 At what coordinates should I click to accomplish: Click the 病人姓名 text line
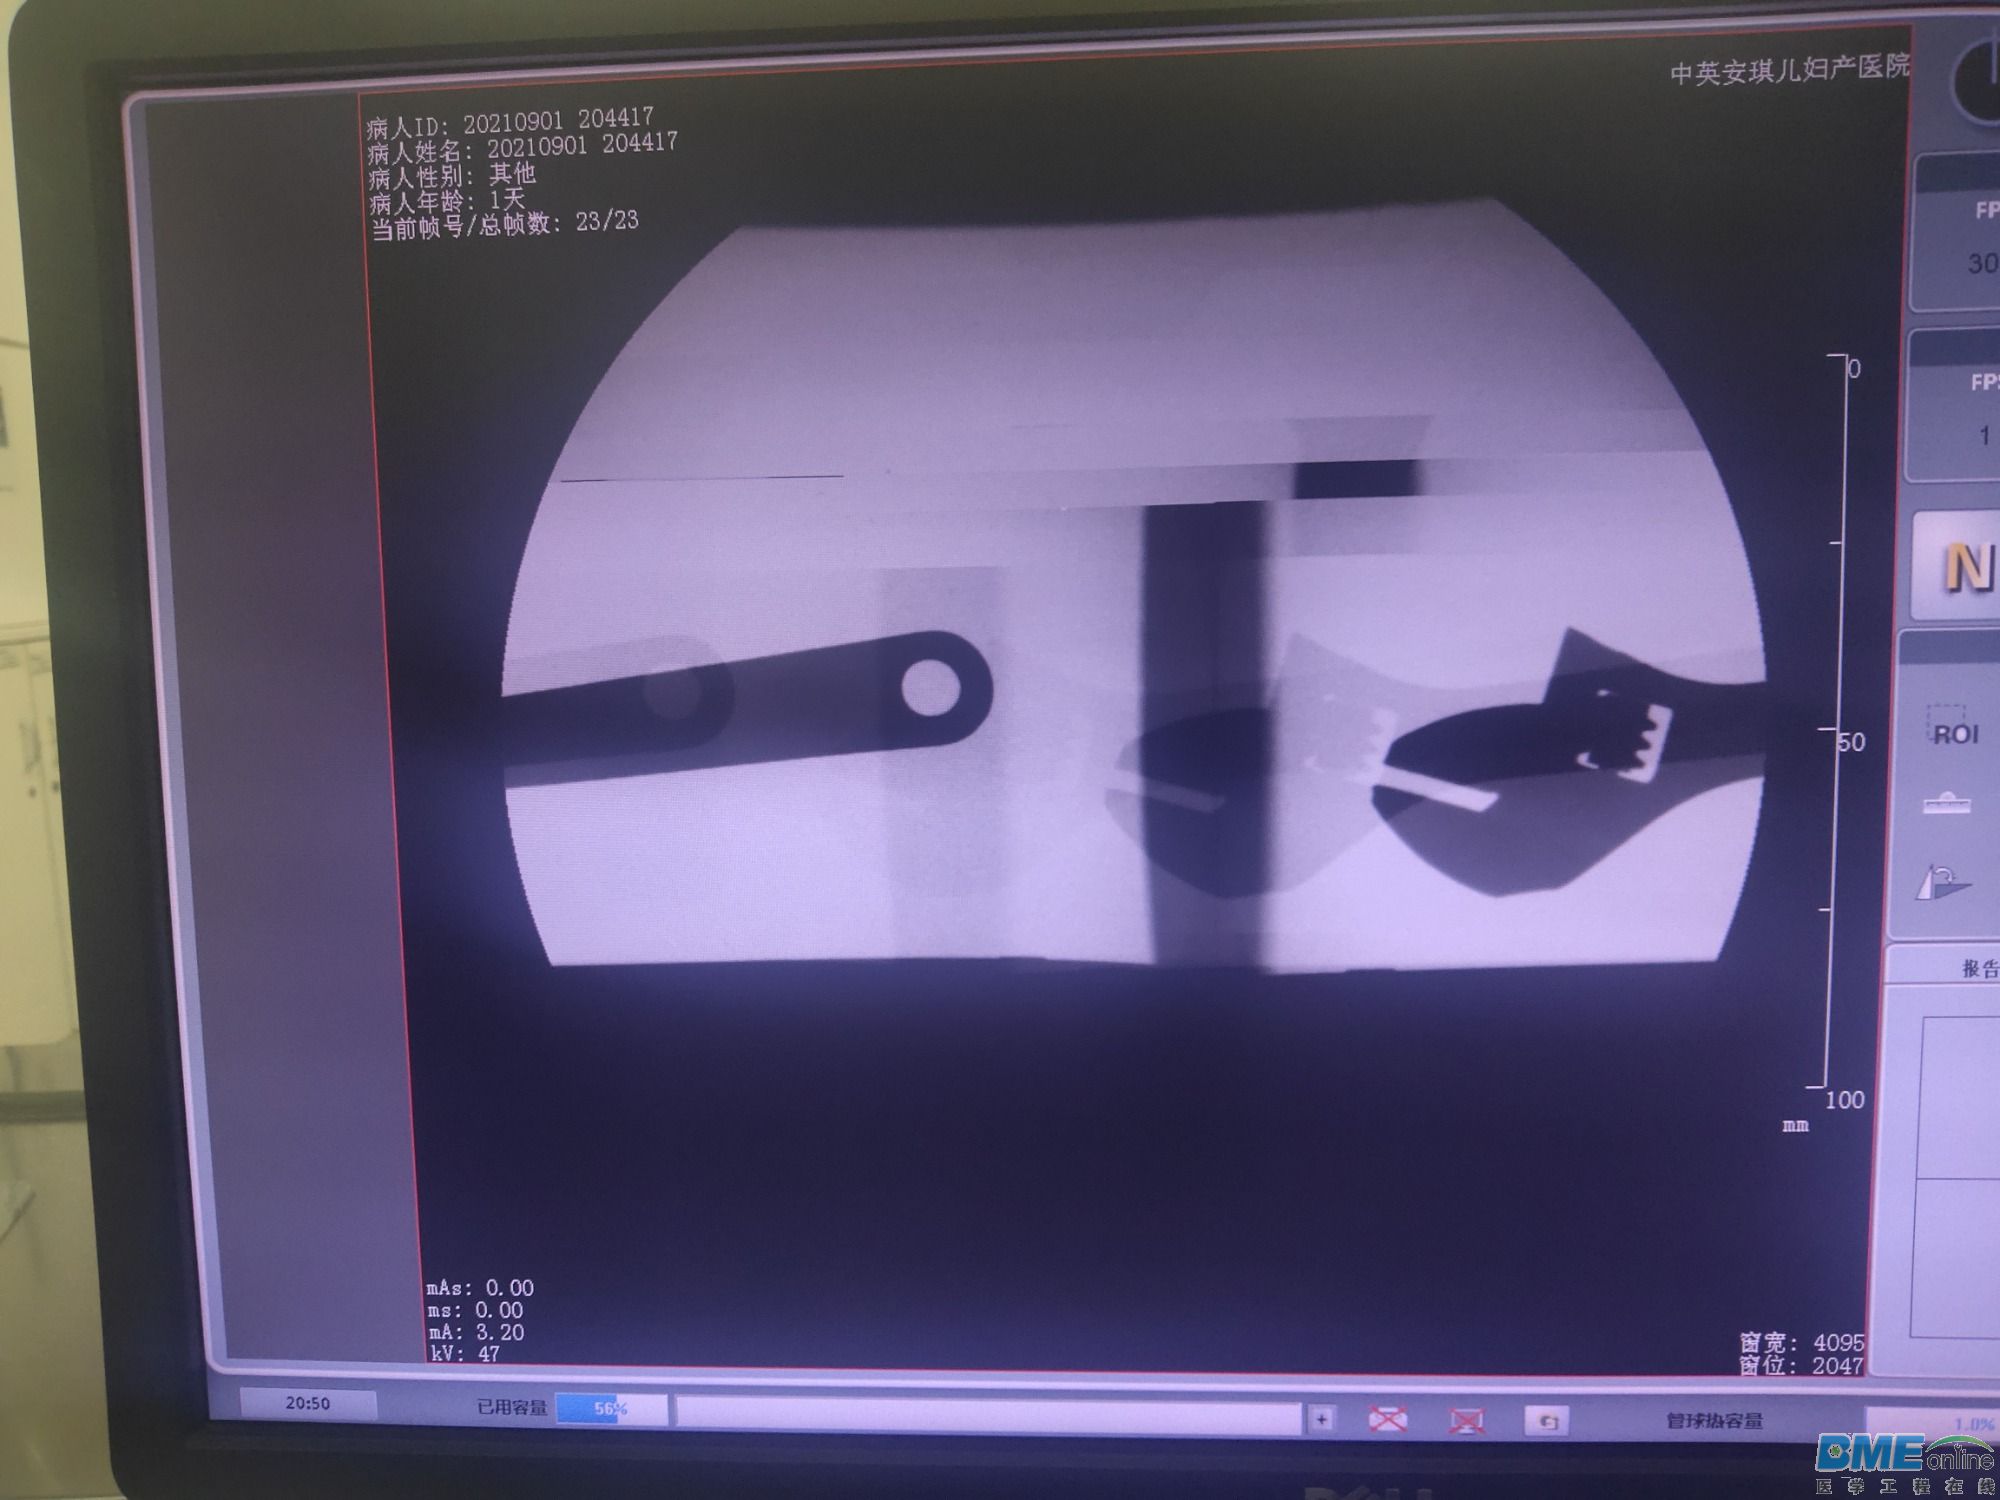click(522, 147)
